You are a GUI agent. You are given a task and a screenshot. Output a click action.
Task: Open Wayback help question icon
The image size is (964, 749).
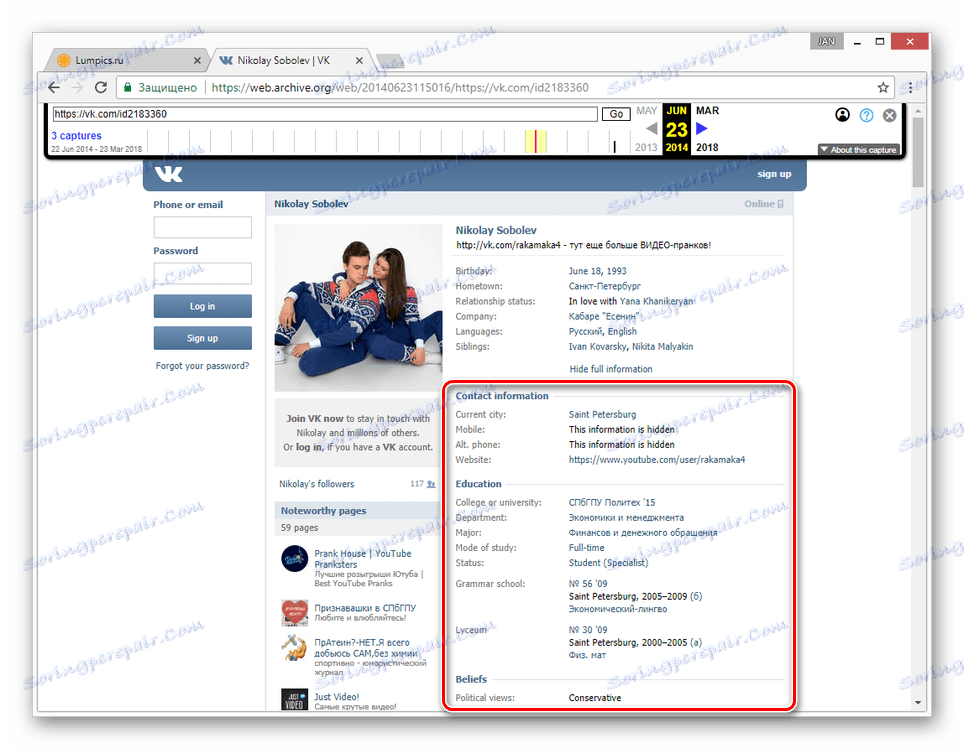pos(866,115)
